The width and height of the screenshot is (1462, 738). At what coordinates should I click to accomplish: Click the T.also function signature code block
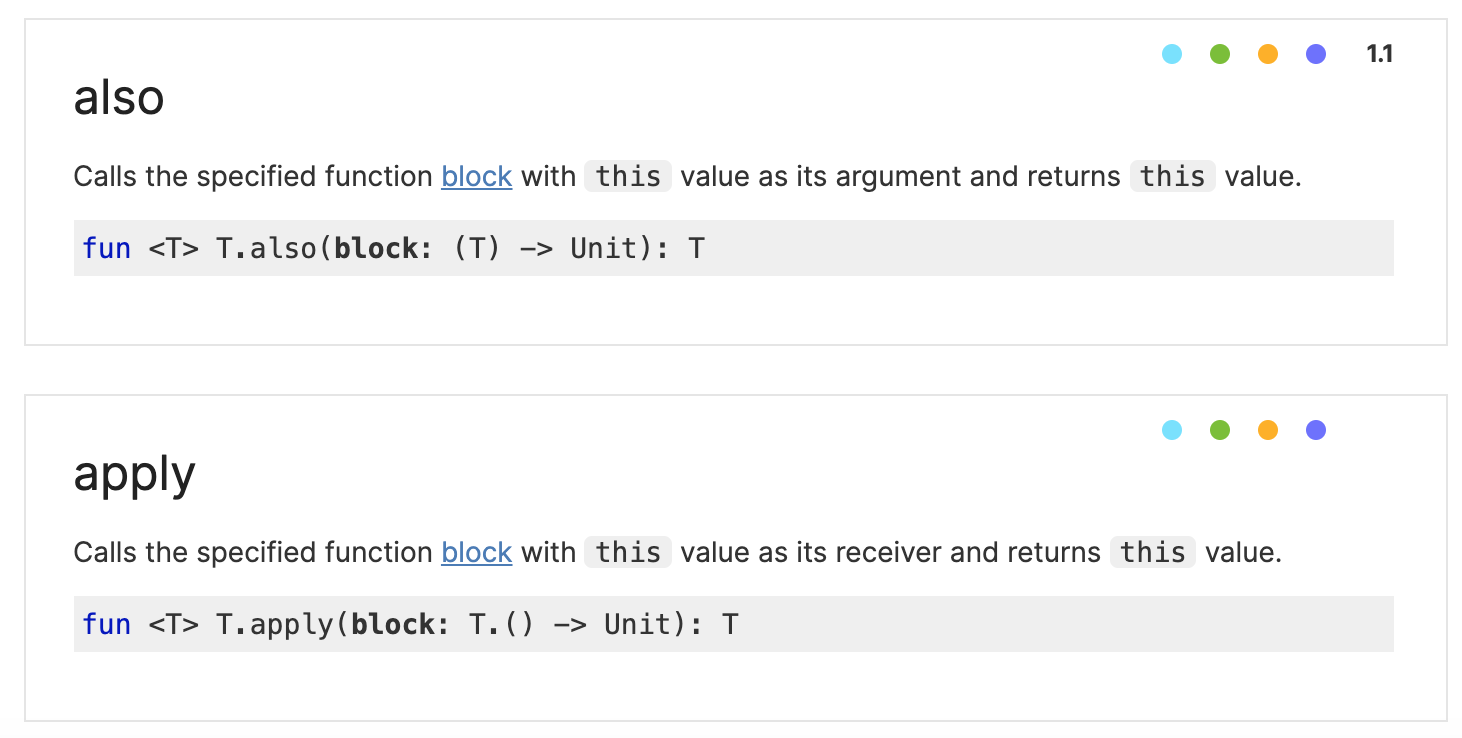733,248
